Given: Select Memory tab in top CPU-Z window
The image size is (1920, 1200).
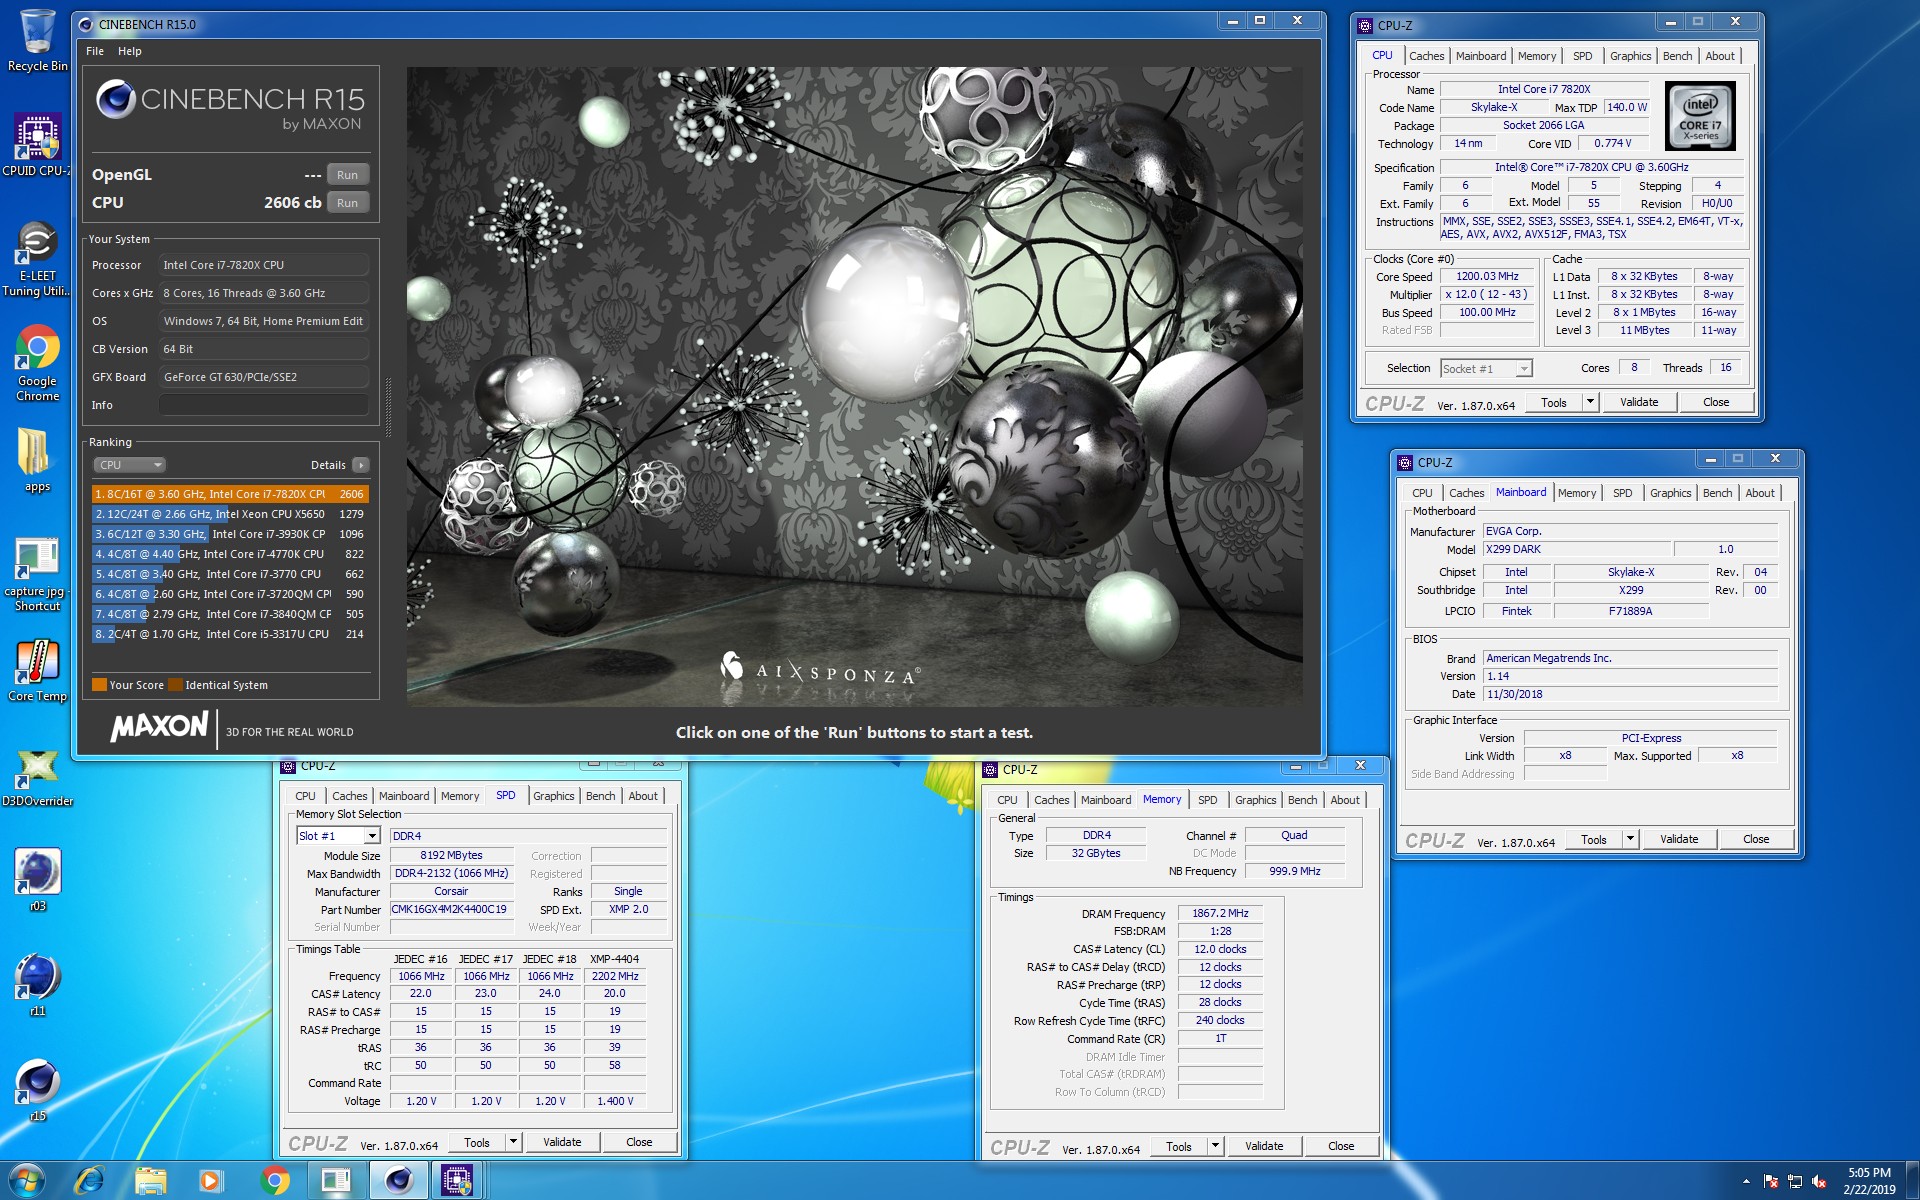Looking at the screenshot, I should (1536, 56).
